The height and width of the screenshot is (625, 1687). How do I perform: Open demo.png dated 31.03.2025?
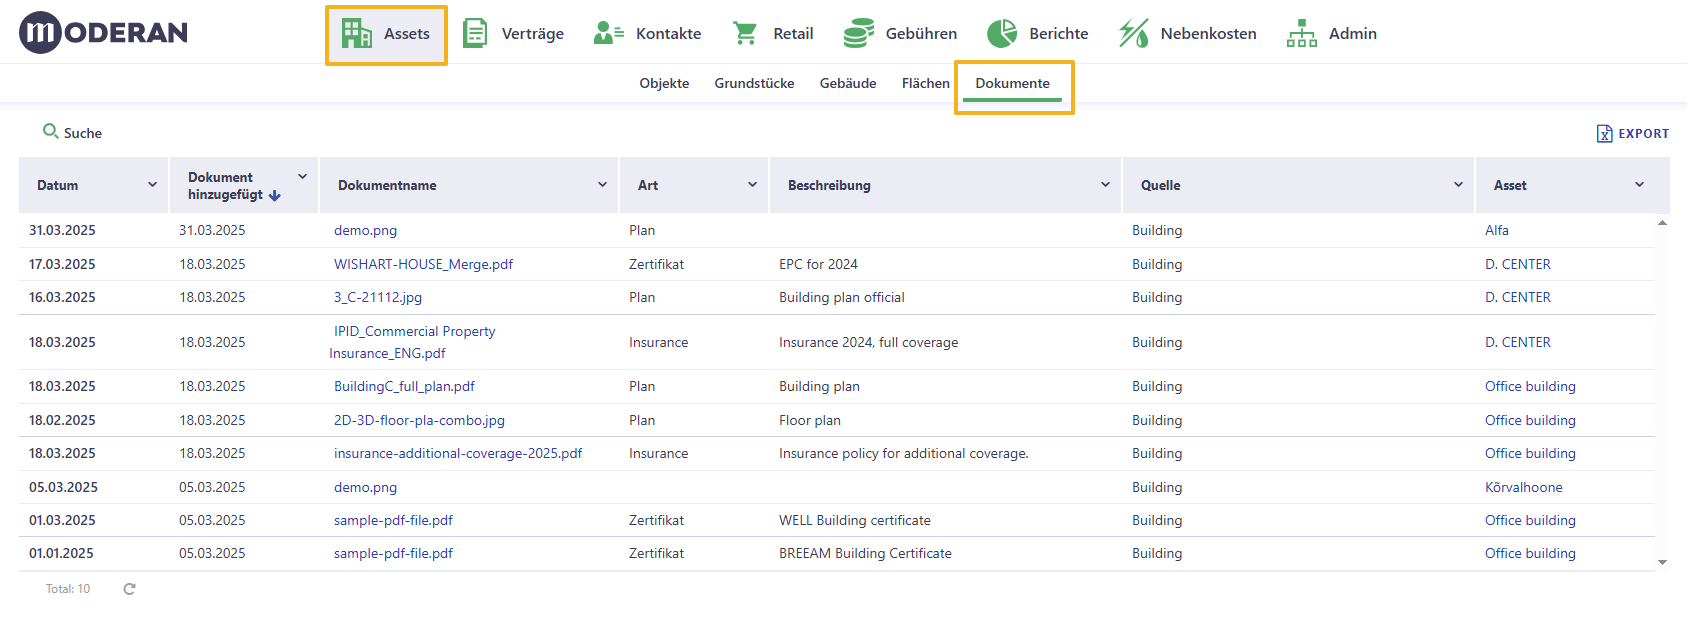365,230
